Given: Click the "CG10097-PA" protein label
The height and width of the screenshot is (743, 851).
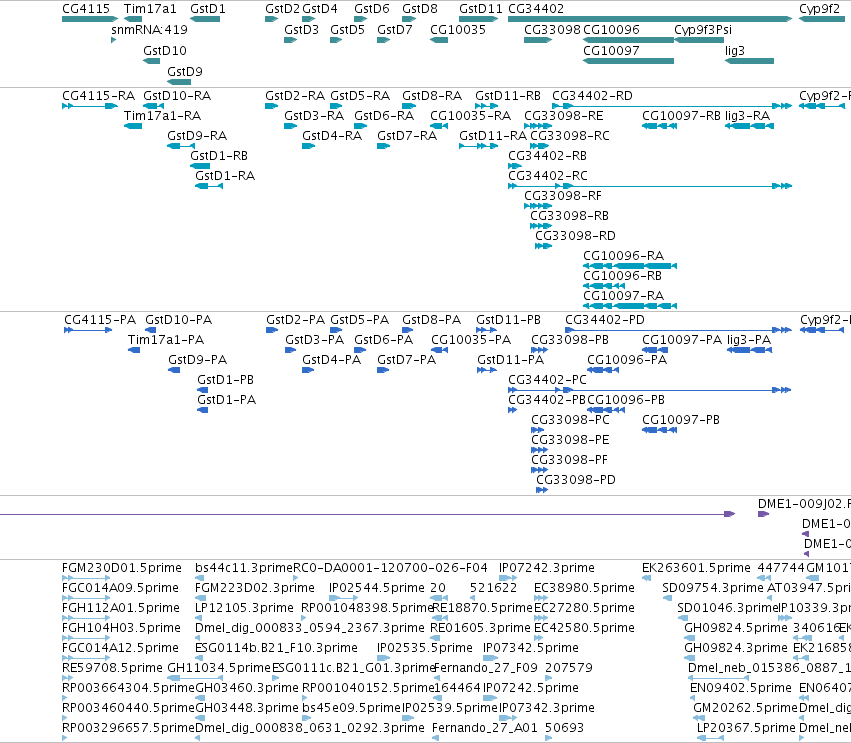Looking at the screenshot, I should 682,340.
